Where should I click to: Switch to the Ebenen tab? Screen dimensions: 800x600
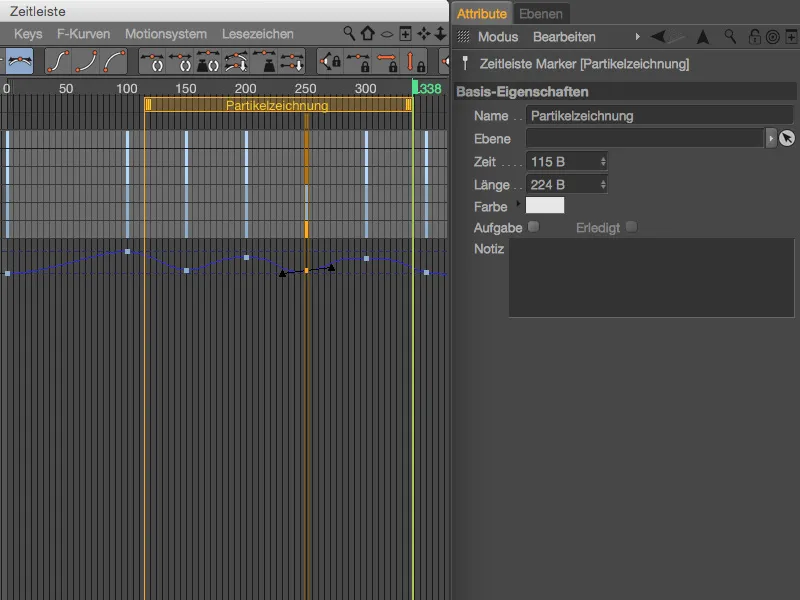tap(539, 13)
